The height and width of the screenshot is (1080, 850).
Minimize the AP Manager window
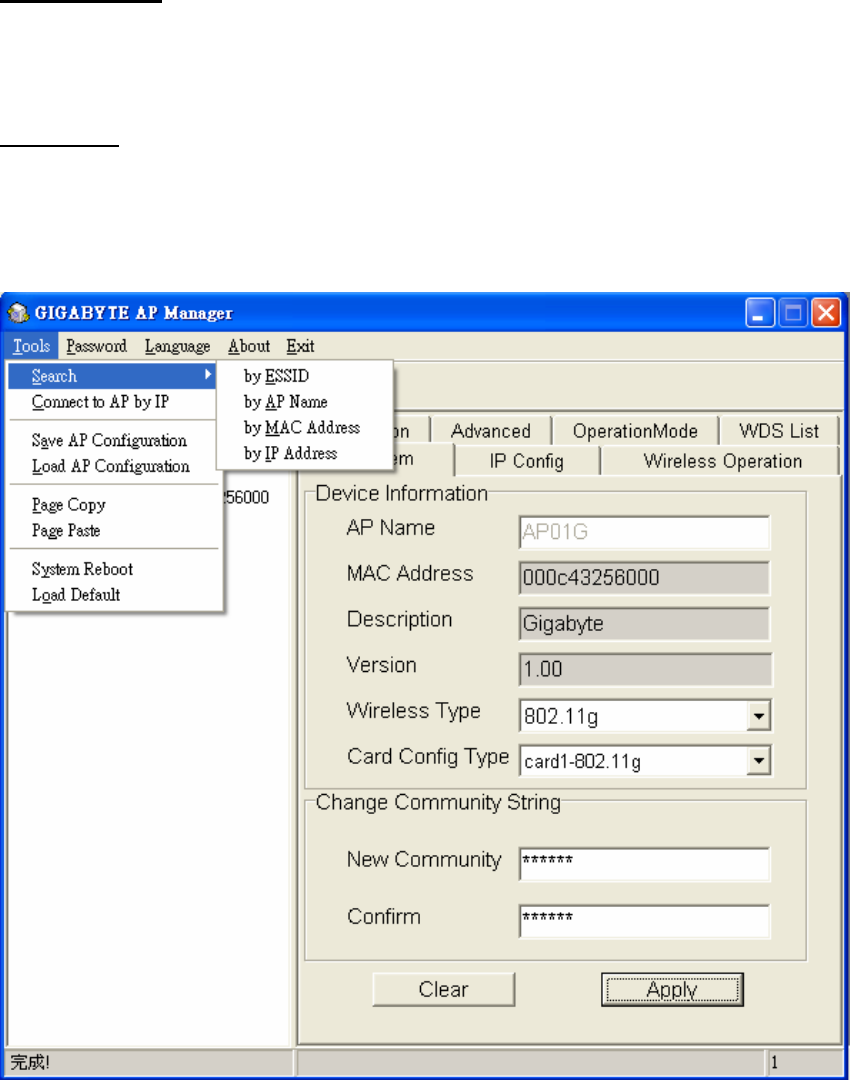760,313
